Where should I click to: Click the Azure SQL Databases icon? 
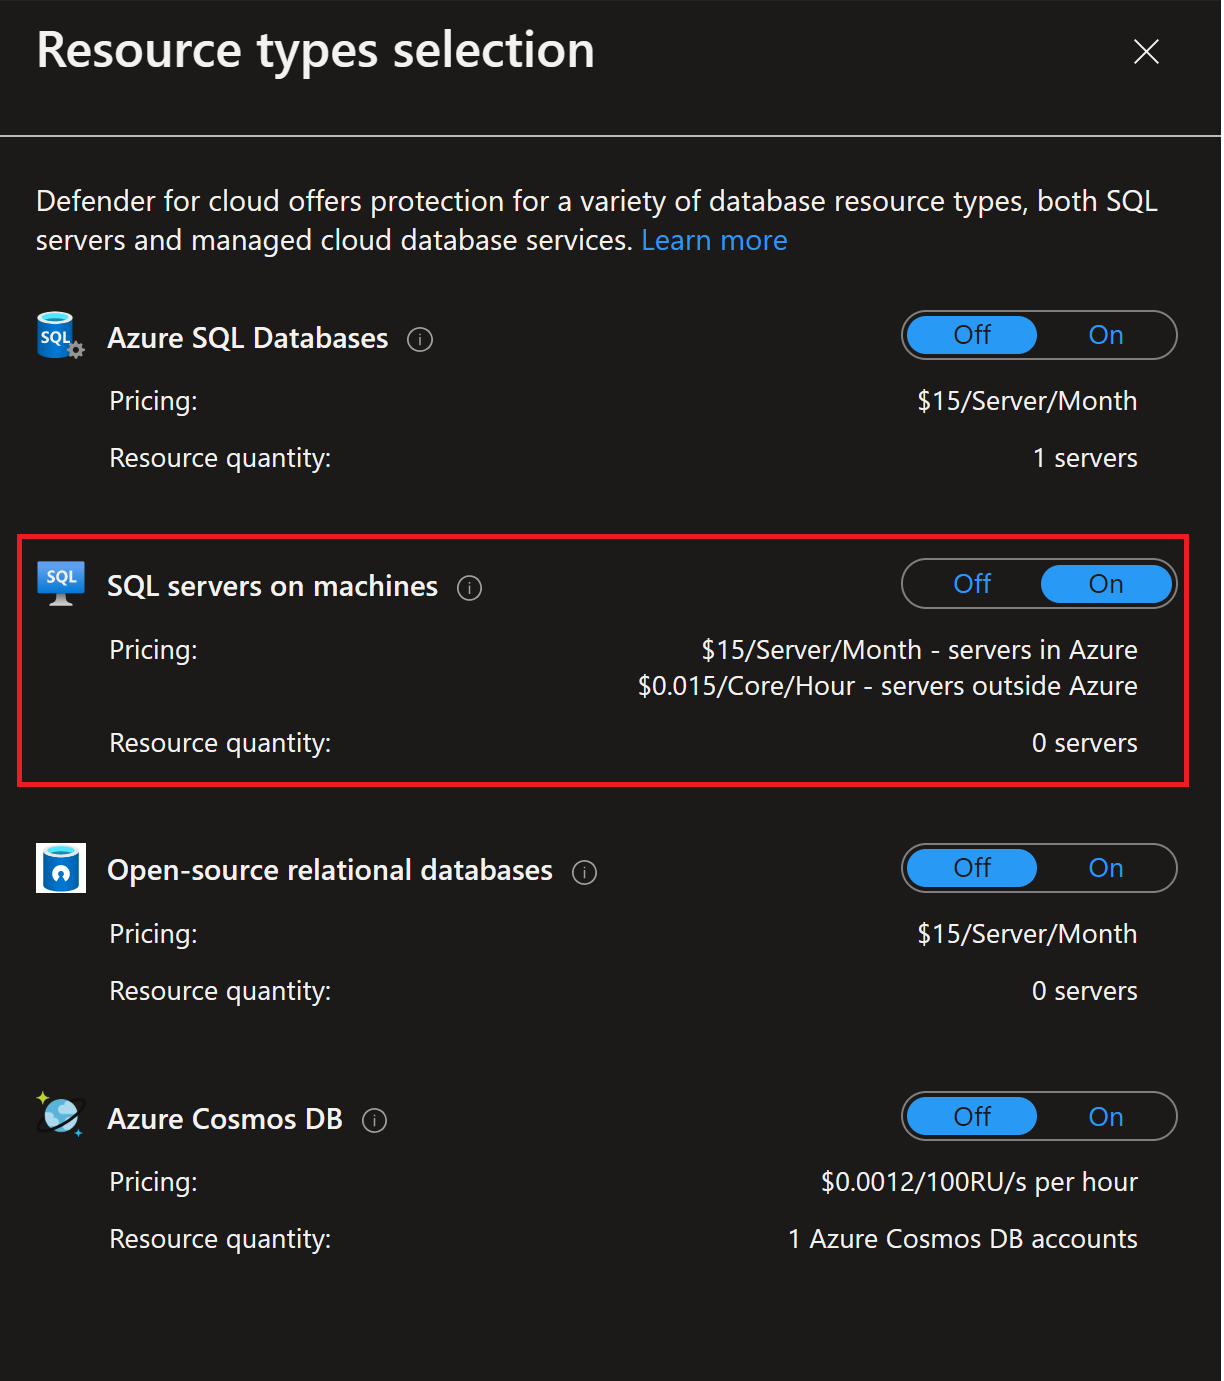(60, 336)
